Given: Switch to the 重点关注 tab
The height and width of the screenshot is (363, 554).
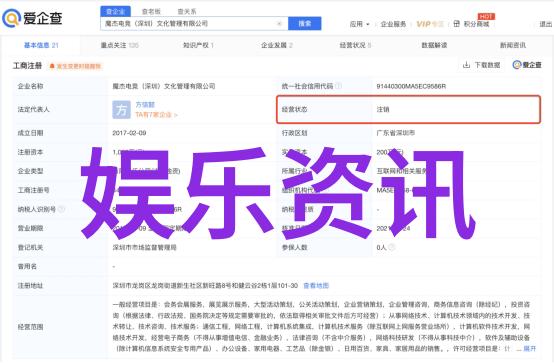Looking at the screenshot, I should [x=120, y=45].
